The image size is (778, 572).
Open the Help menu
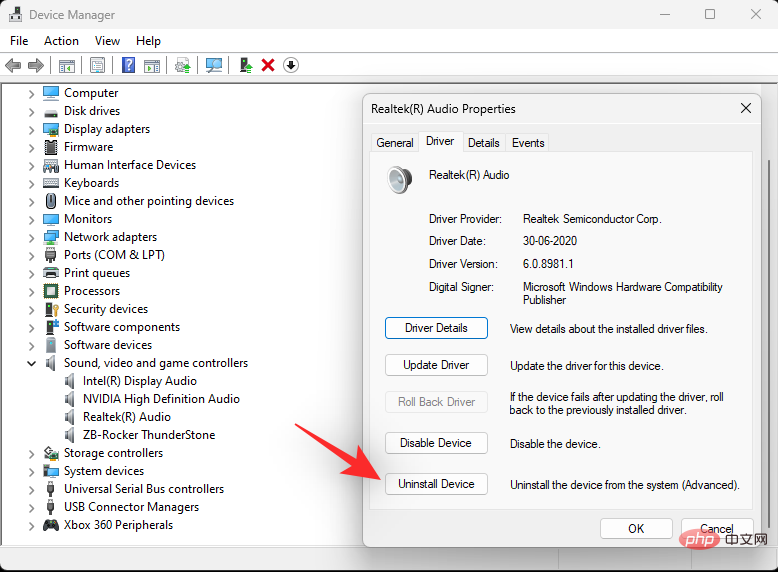148,41
